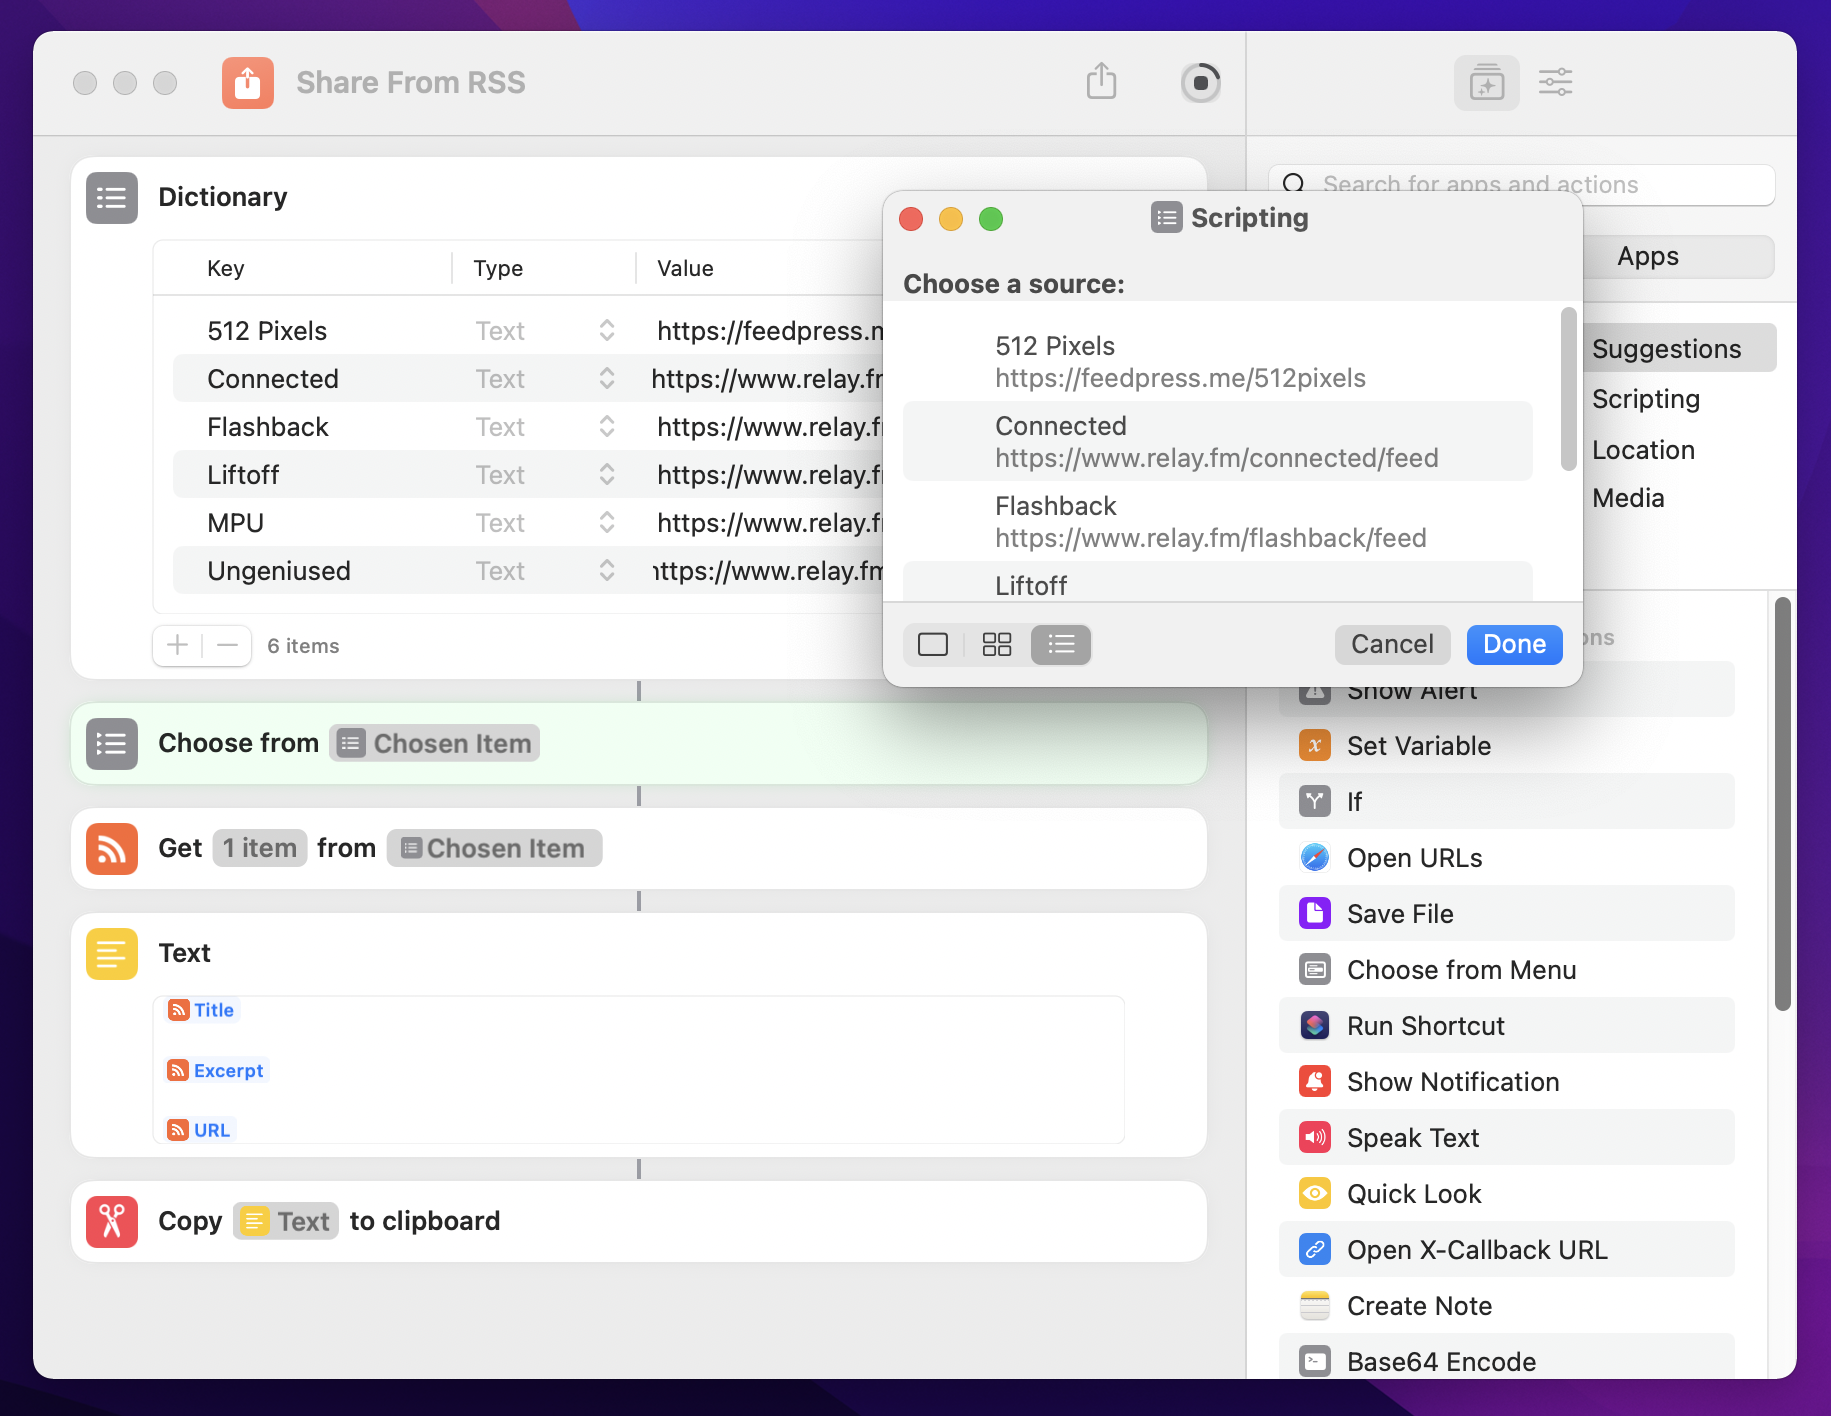
Task: Choose Connected in the source list
Action: 1217,442
